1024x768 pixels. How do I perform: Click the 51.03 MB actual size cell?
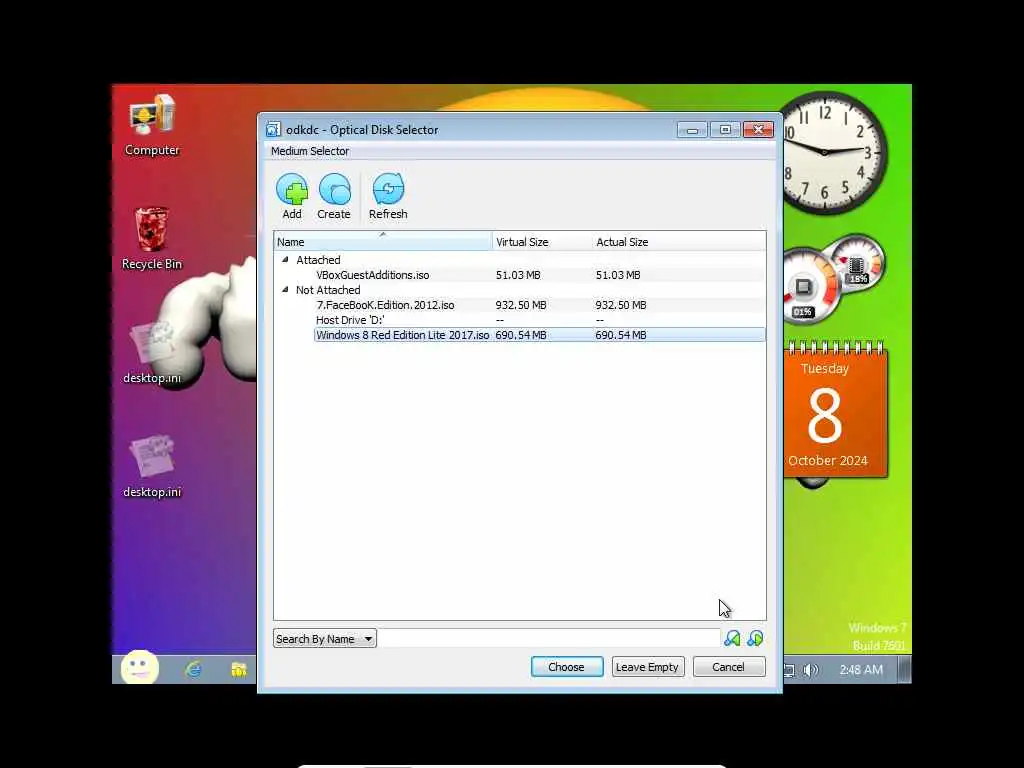click(618, 275)
